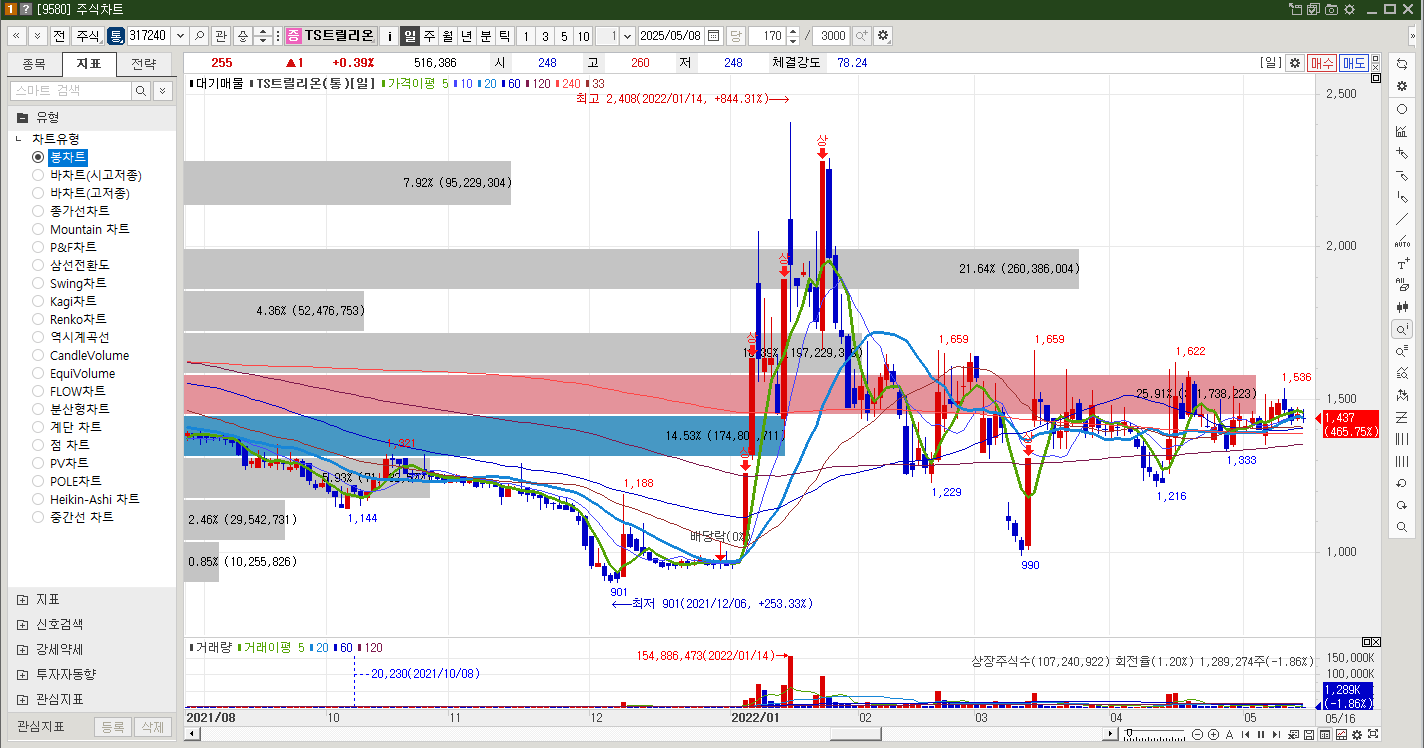Image resolution: width=1424 pixels, height=748 pixels.
Task: Jump to first bar playback icon
Action: [1245, 734]
